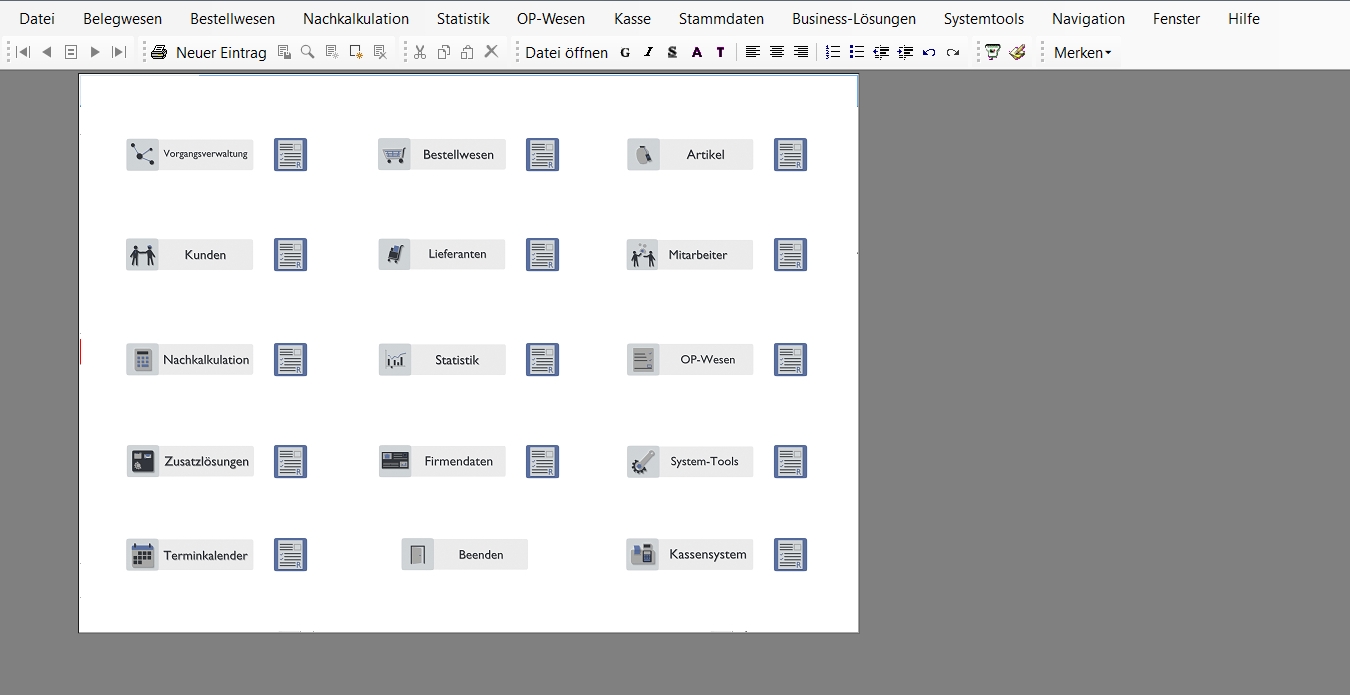Click the Artikel button

point(690,154)
